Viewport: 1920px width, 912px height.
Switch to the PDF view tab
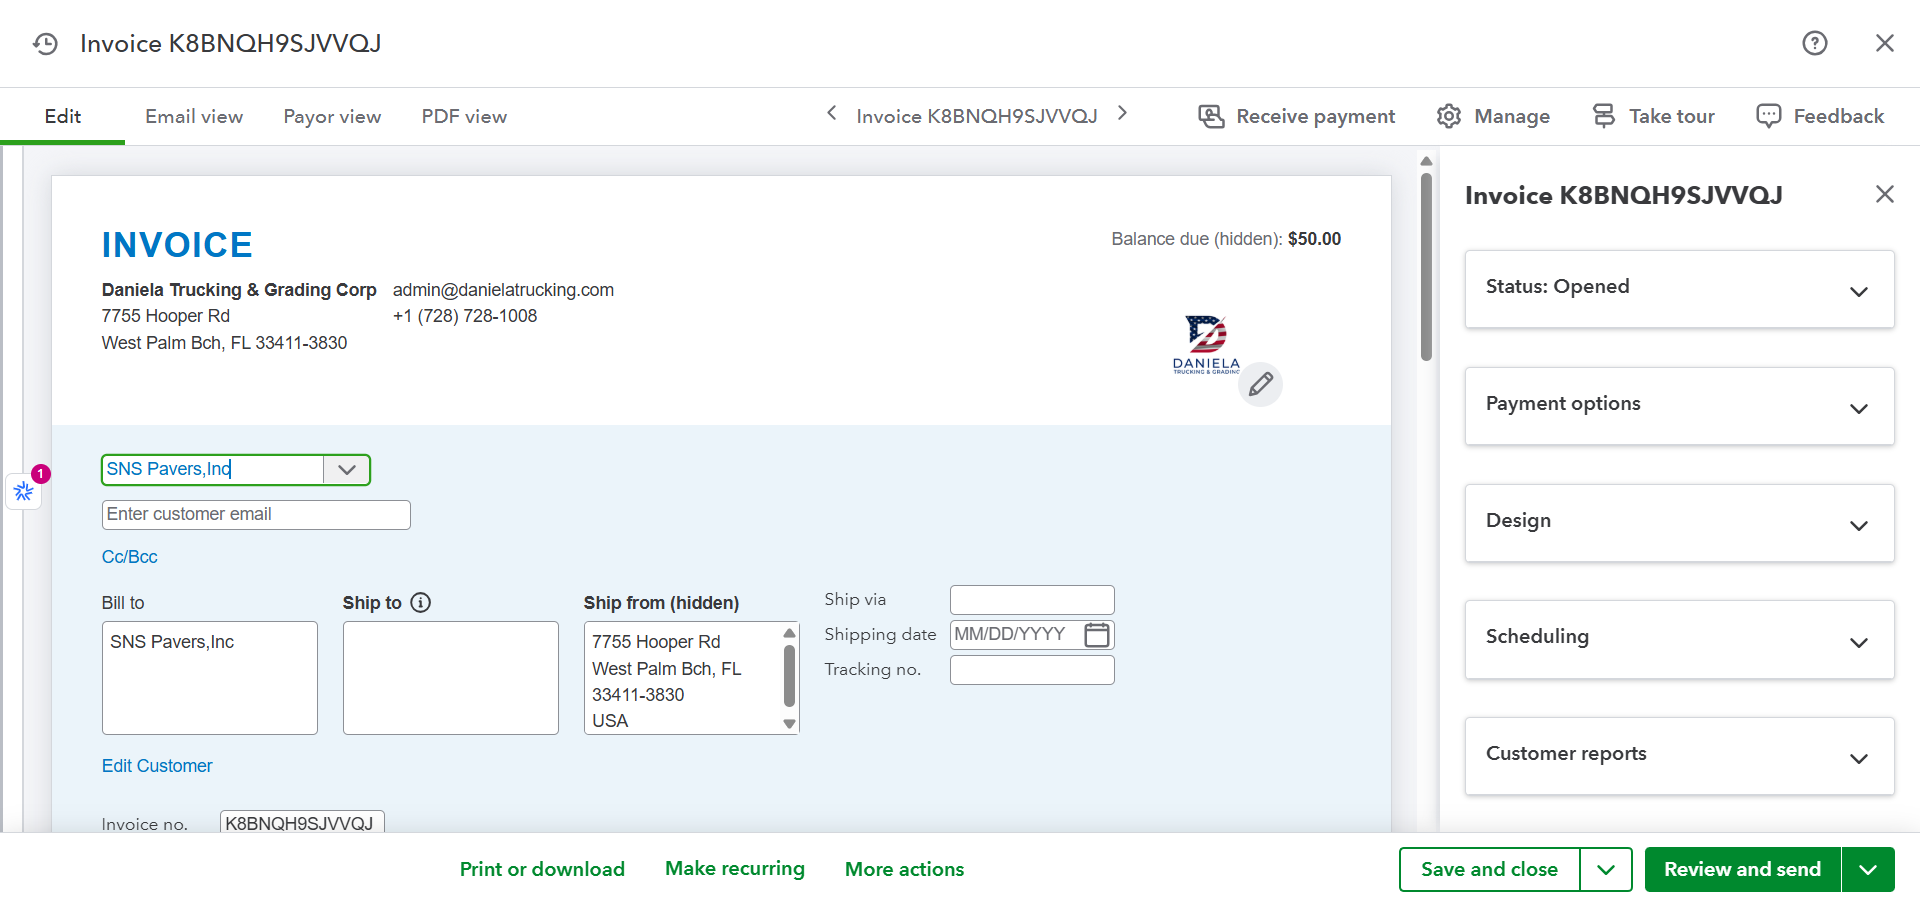point(464,117)
